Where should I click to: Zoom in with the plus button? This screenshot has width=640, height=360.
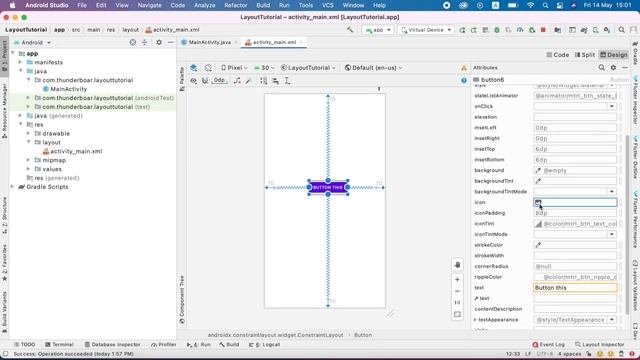coord(457,280)
